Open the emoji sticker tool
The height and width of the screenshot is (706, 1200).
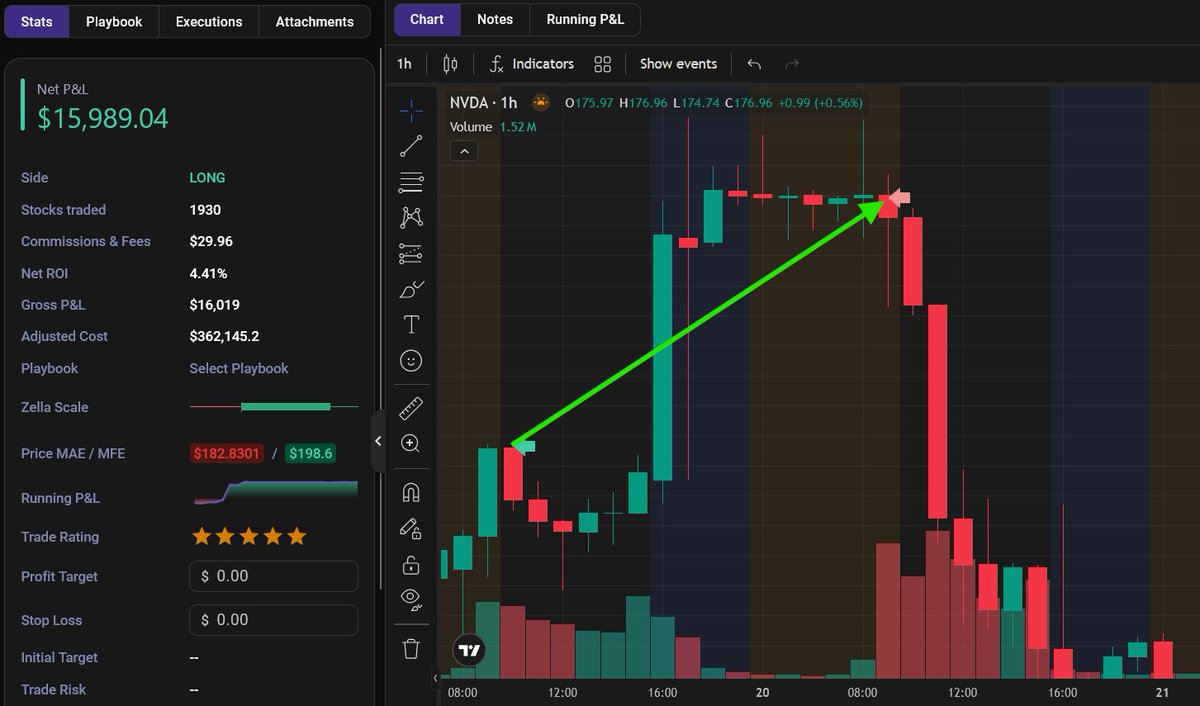tap(411, 360)
